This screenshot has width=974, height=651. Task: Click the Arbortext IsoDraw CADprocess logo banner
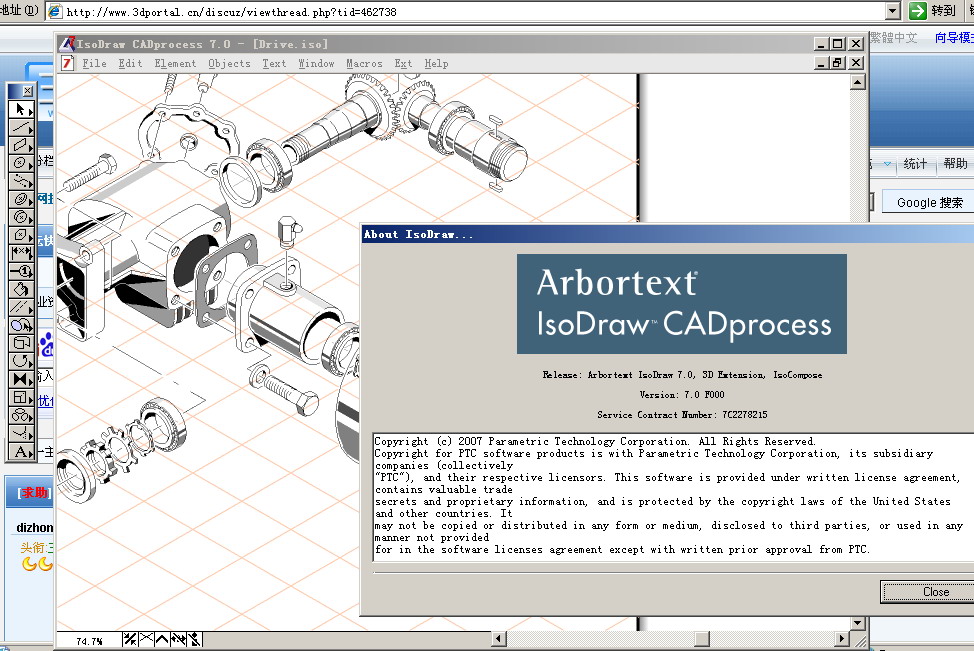click(681, 304)
